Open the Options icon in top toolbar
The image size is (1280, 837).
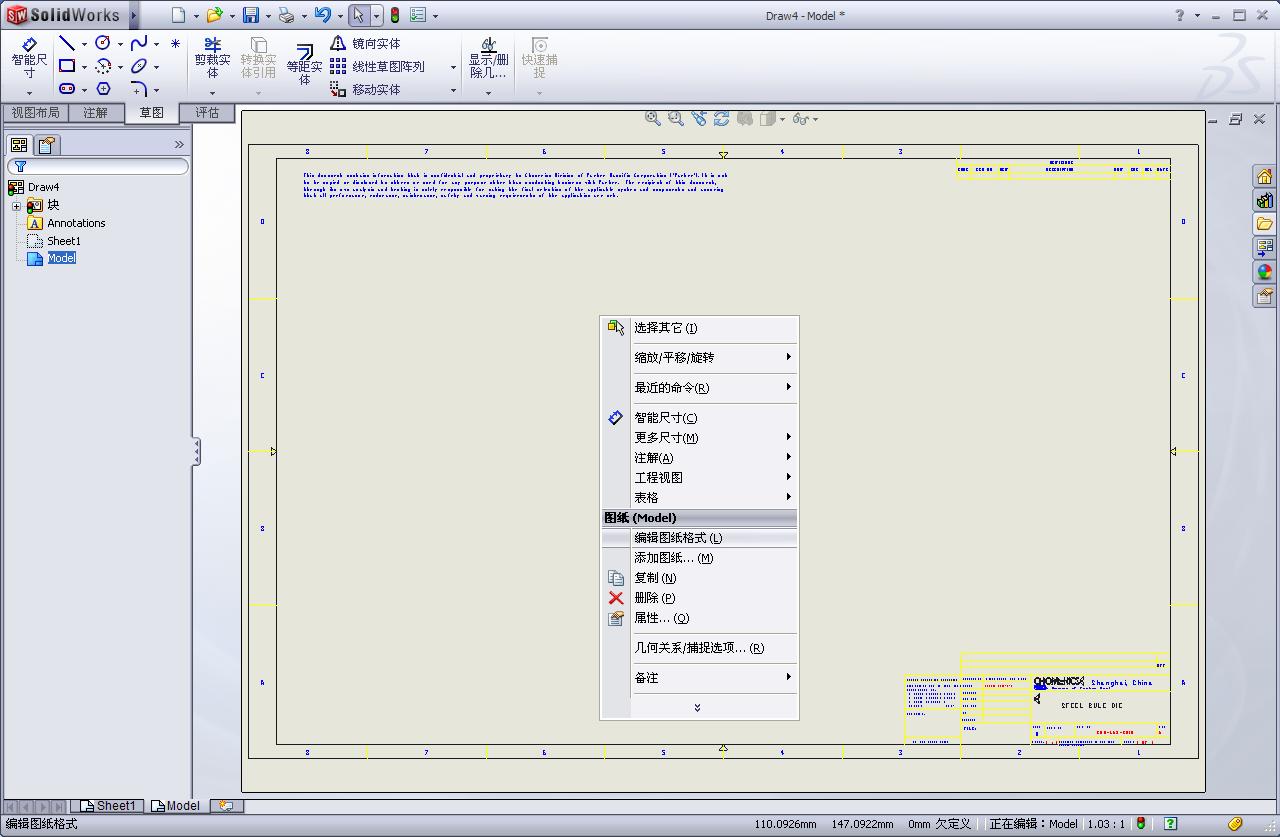pos(418,15)
